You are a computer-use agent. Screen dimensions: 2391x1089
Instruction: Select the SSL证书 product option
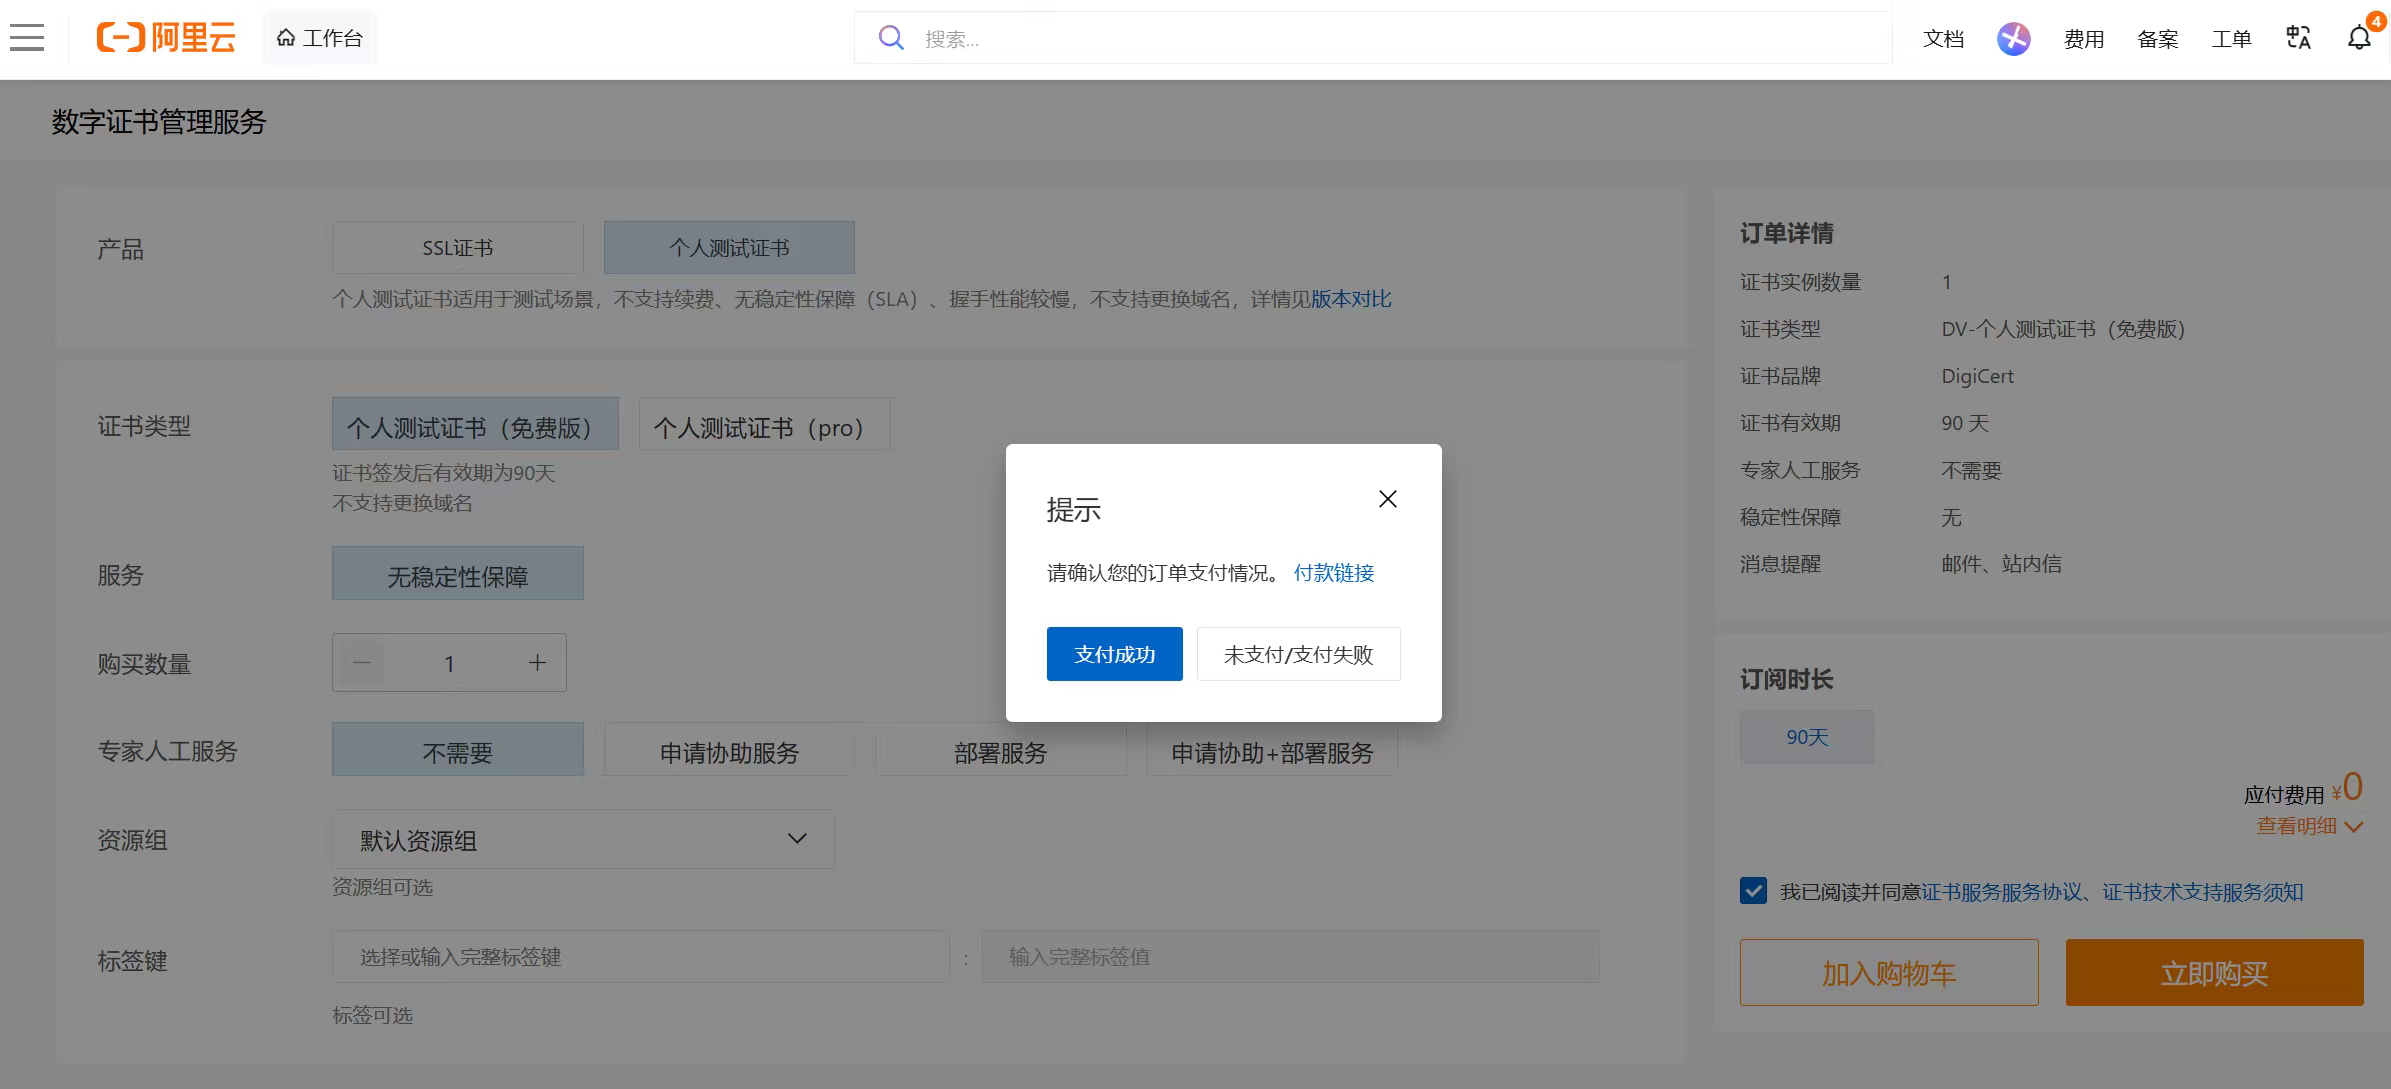(458, 248)
